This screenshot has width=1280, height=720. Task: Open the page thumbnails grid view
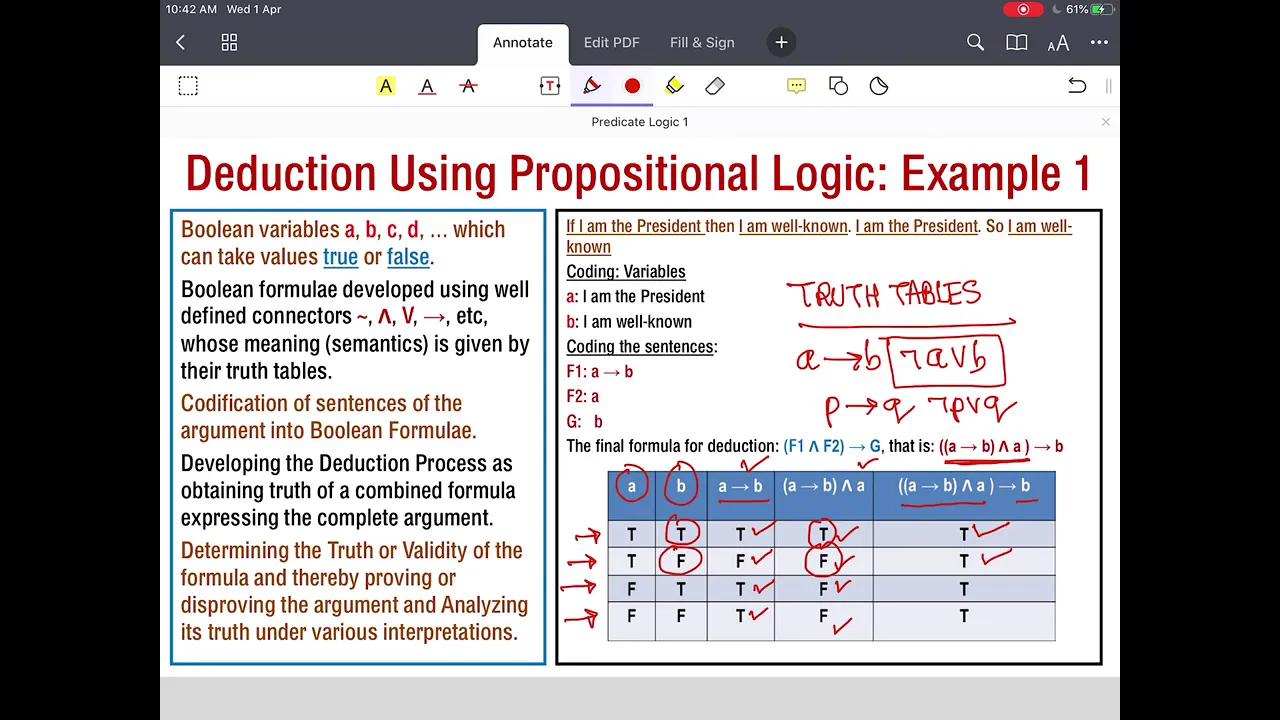[x=229, y=42]
